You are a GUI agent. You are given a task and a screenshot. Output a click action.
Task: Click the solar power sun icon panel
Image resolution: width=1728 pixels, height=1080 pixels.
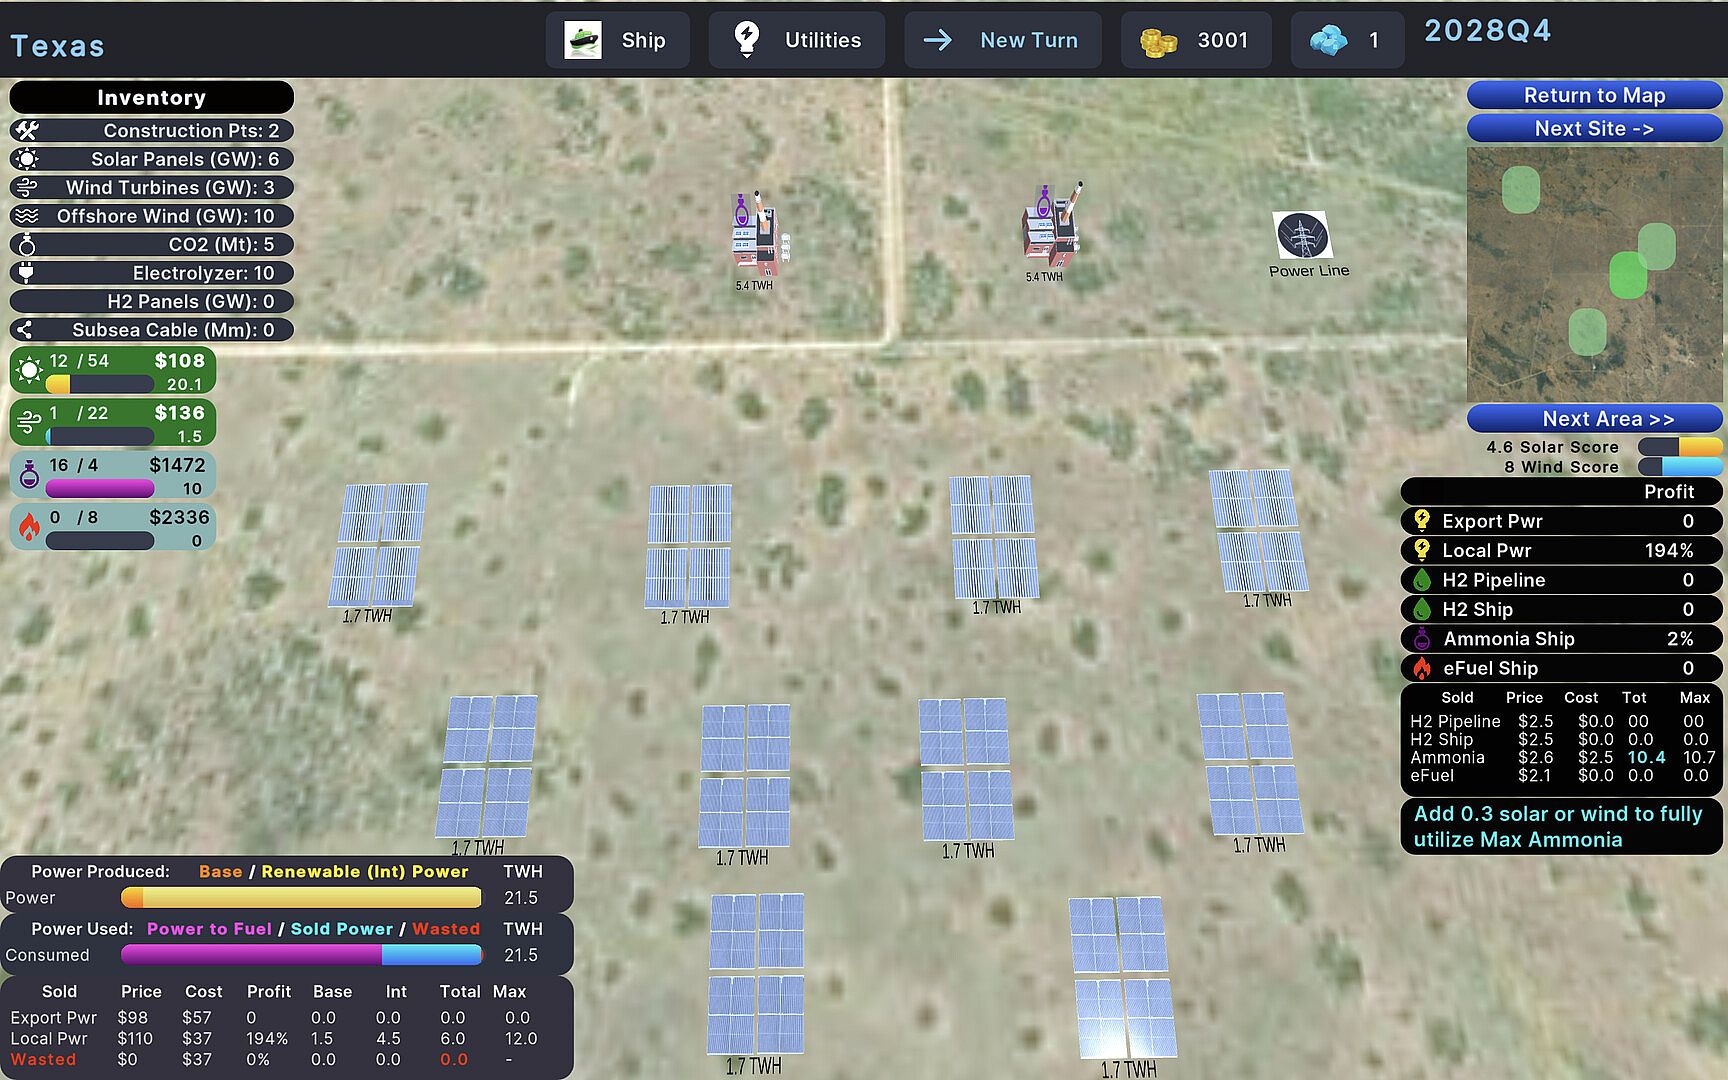(x=29, y=371)
